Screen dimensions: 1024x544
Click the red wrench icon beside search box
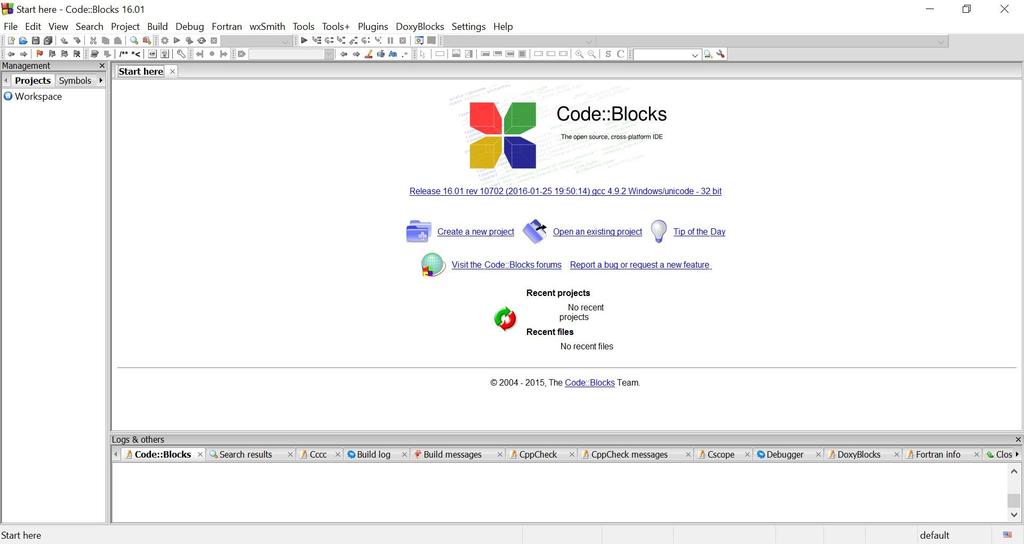(720, 54)
